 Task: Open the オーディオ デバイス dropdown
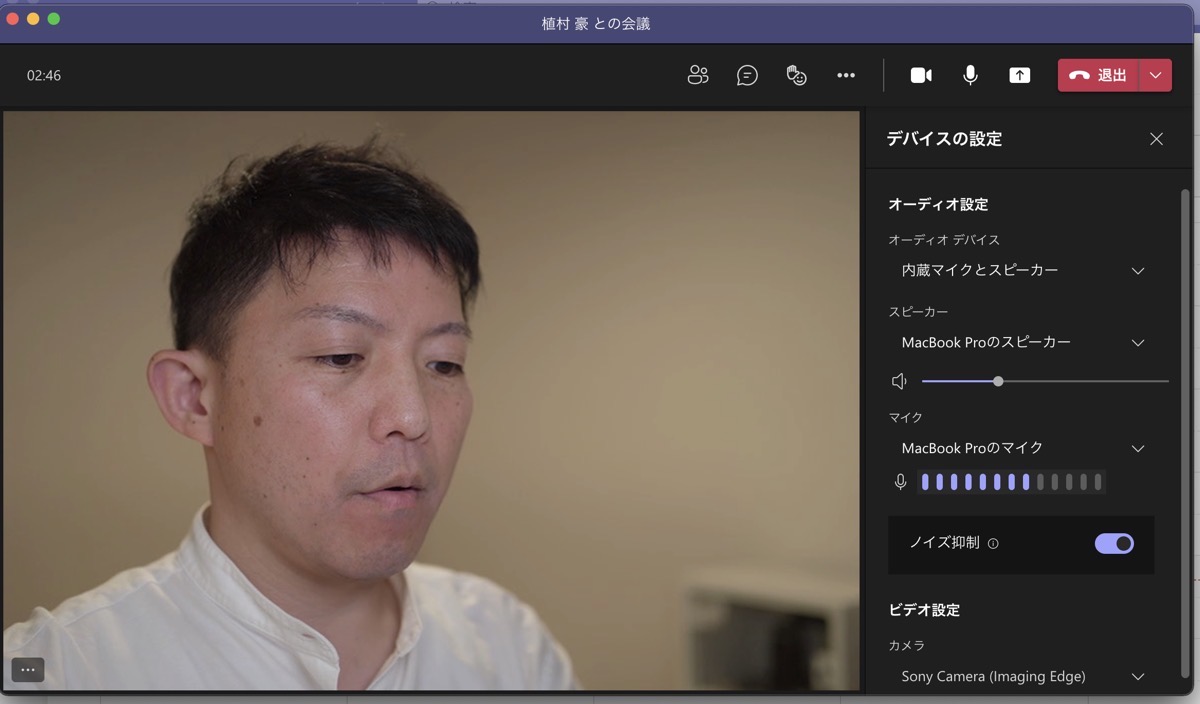click(1021, 270)
